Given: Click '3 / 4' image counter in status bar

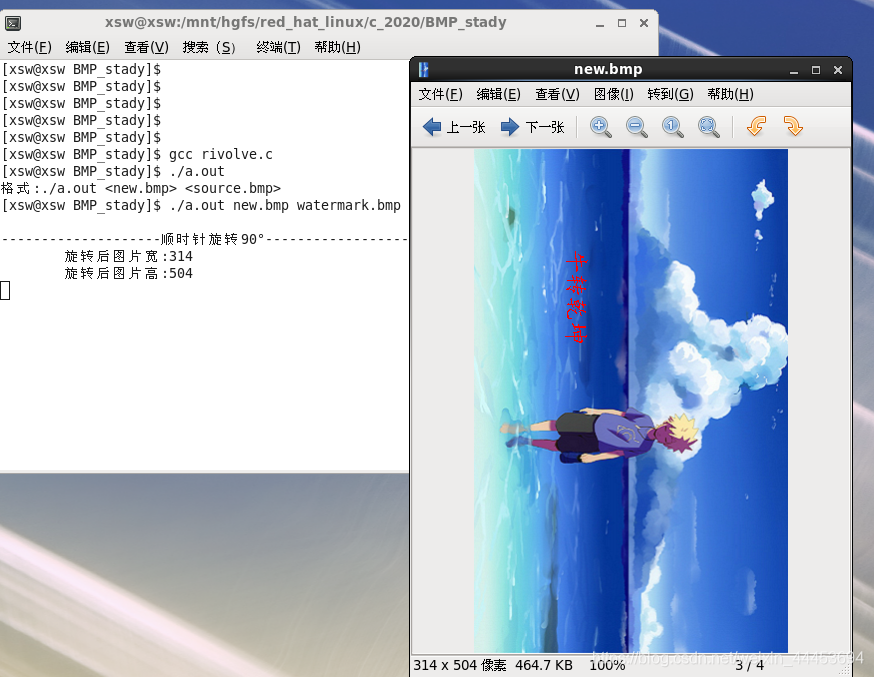Looking at the screenshot, I should pos(749,665).
